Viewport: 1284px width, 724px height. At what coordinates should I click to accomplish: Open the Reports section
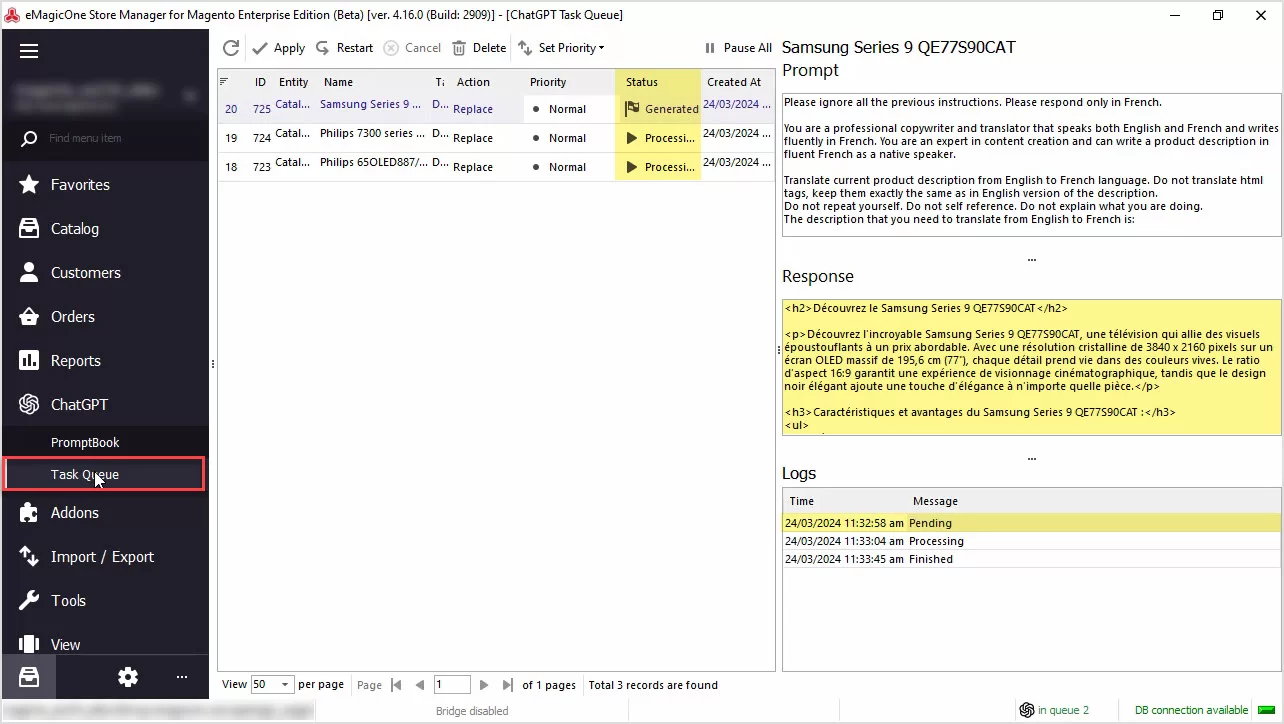(x=104, y=361)
